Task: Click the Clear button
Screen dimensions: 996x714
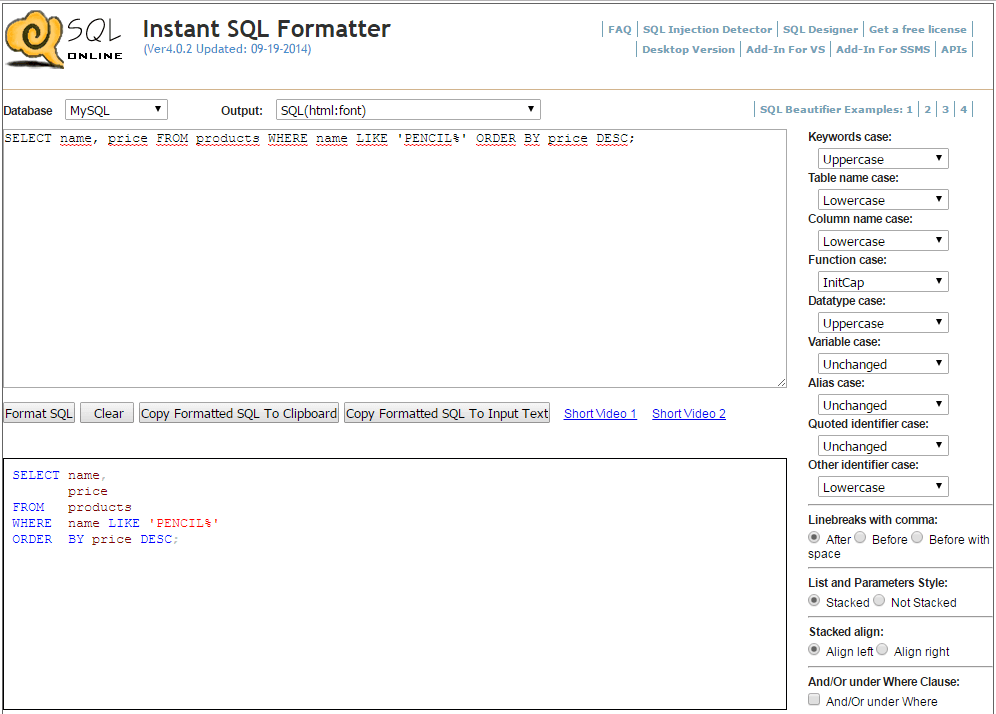Action: click(106, 412)
